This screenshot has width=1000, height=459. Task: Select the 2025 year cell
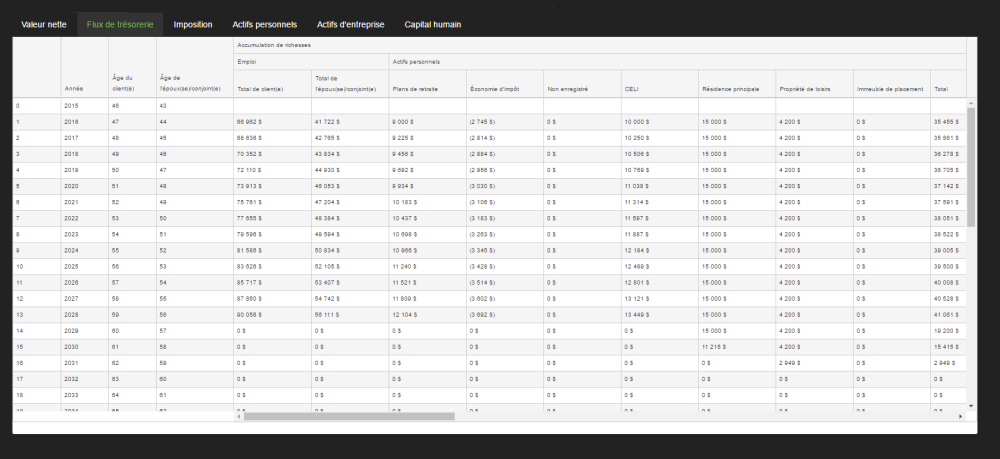click(85, 266)
